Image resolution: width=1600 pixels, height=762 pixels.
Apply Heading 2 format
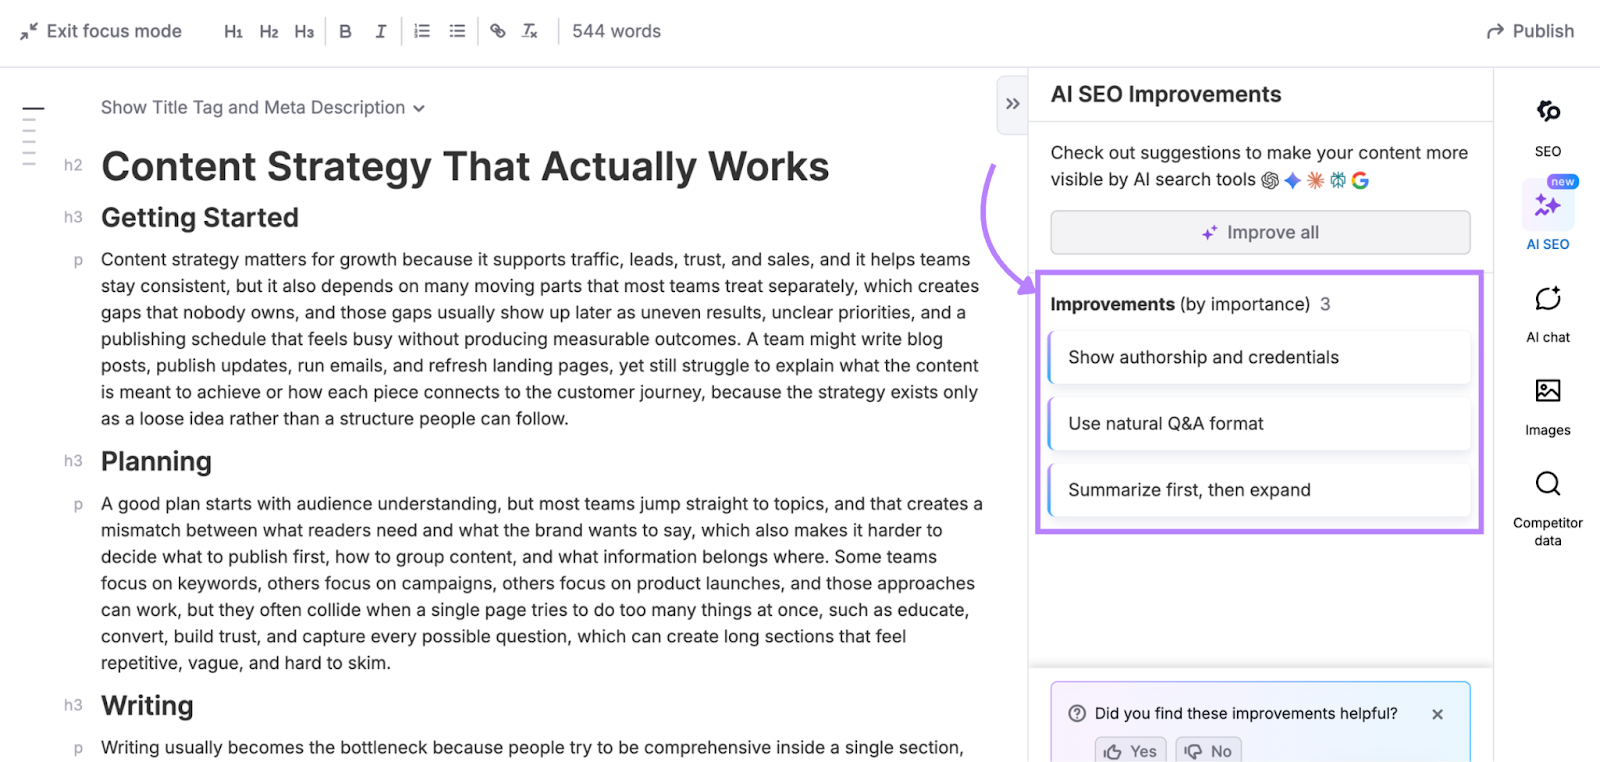tap(269, 32)
